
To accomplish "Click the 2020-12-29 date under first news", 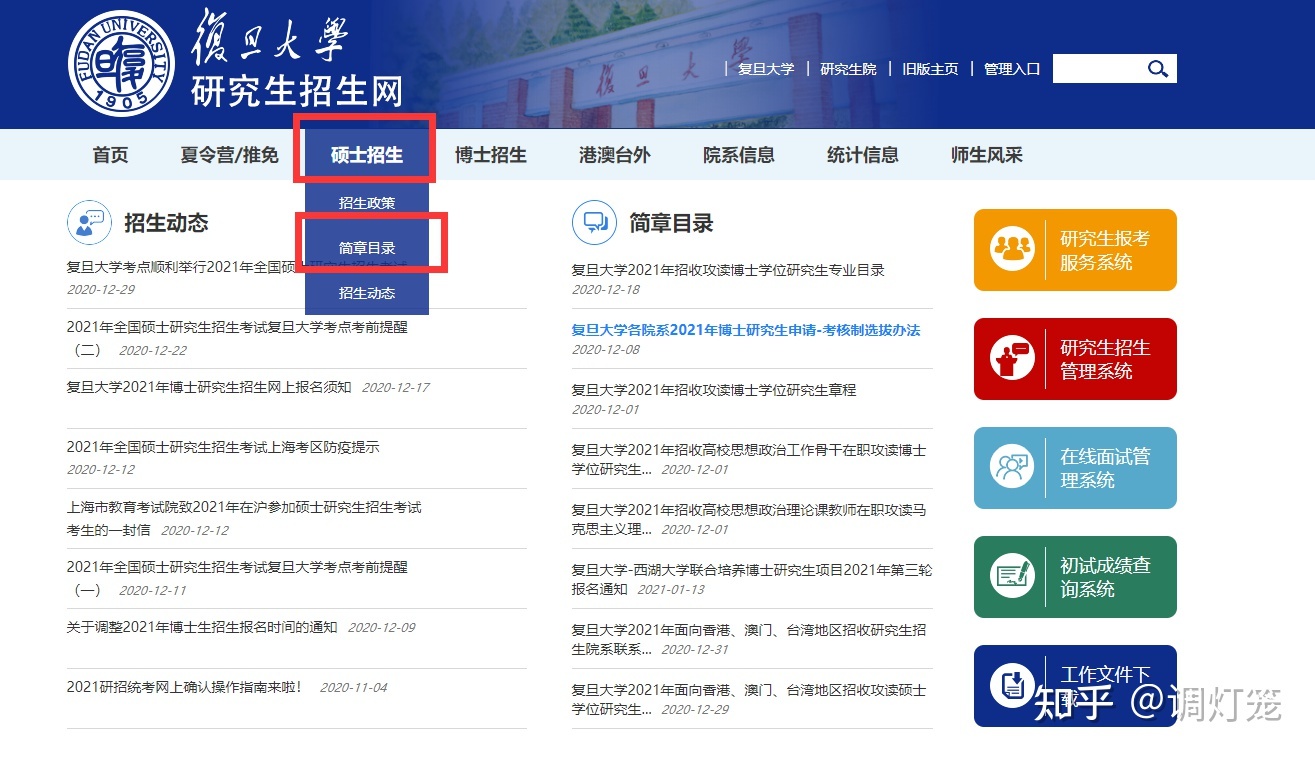I will pyautogui.click(x=101, y=289).
